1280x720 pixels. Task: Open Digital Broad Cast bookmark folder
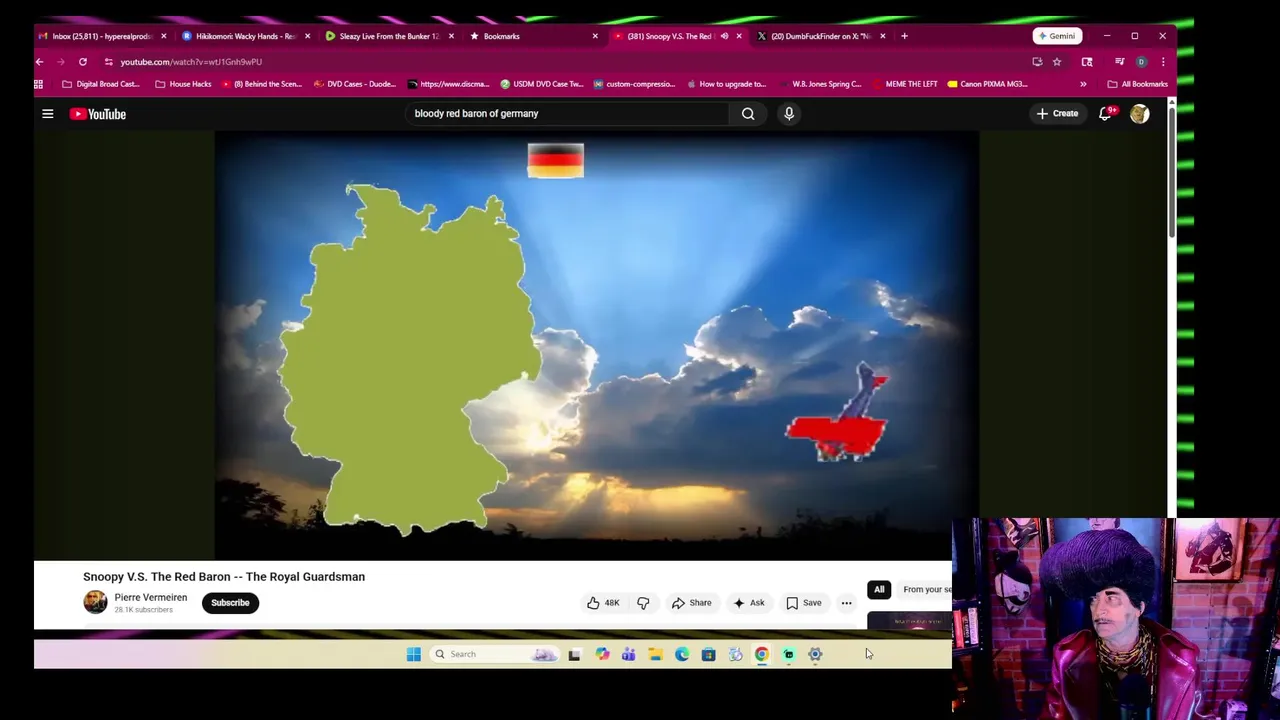[x=101, y=84]
